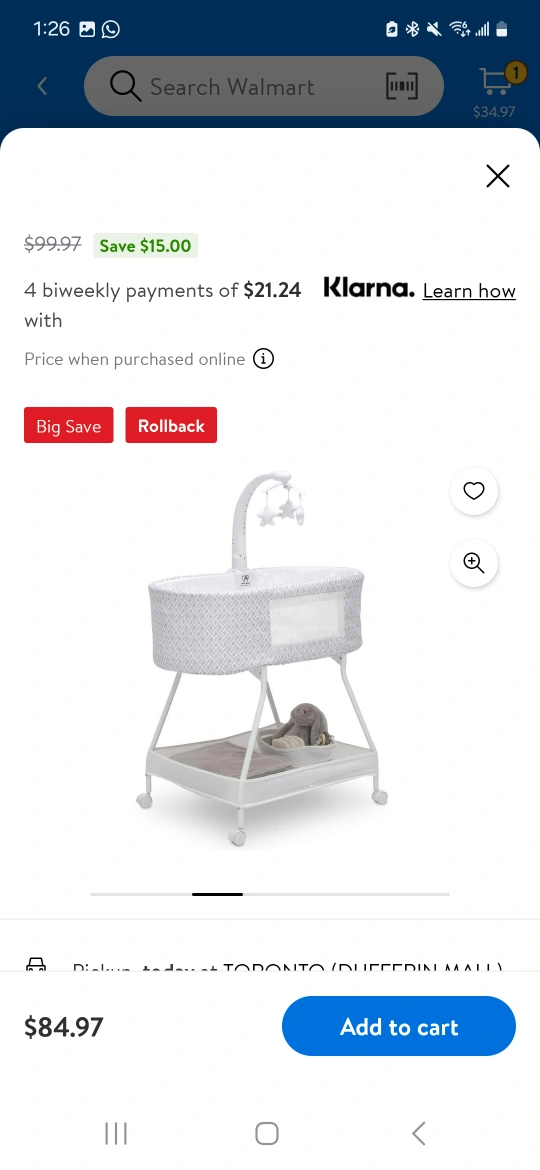Tap the Big Save badge

[69, 425]
